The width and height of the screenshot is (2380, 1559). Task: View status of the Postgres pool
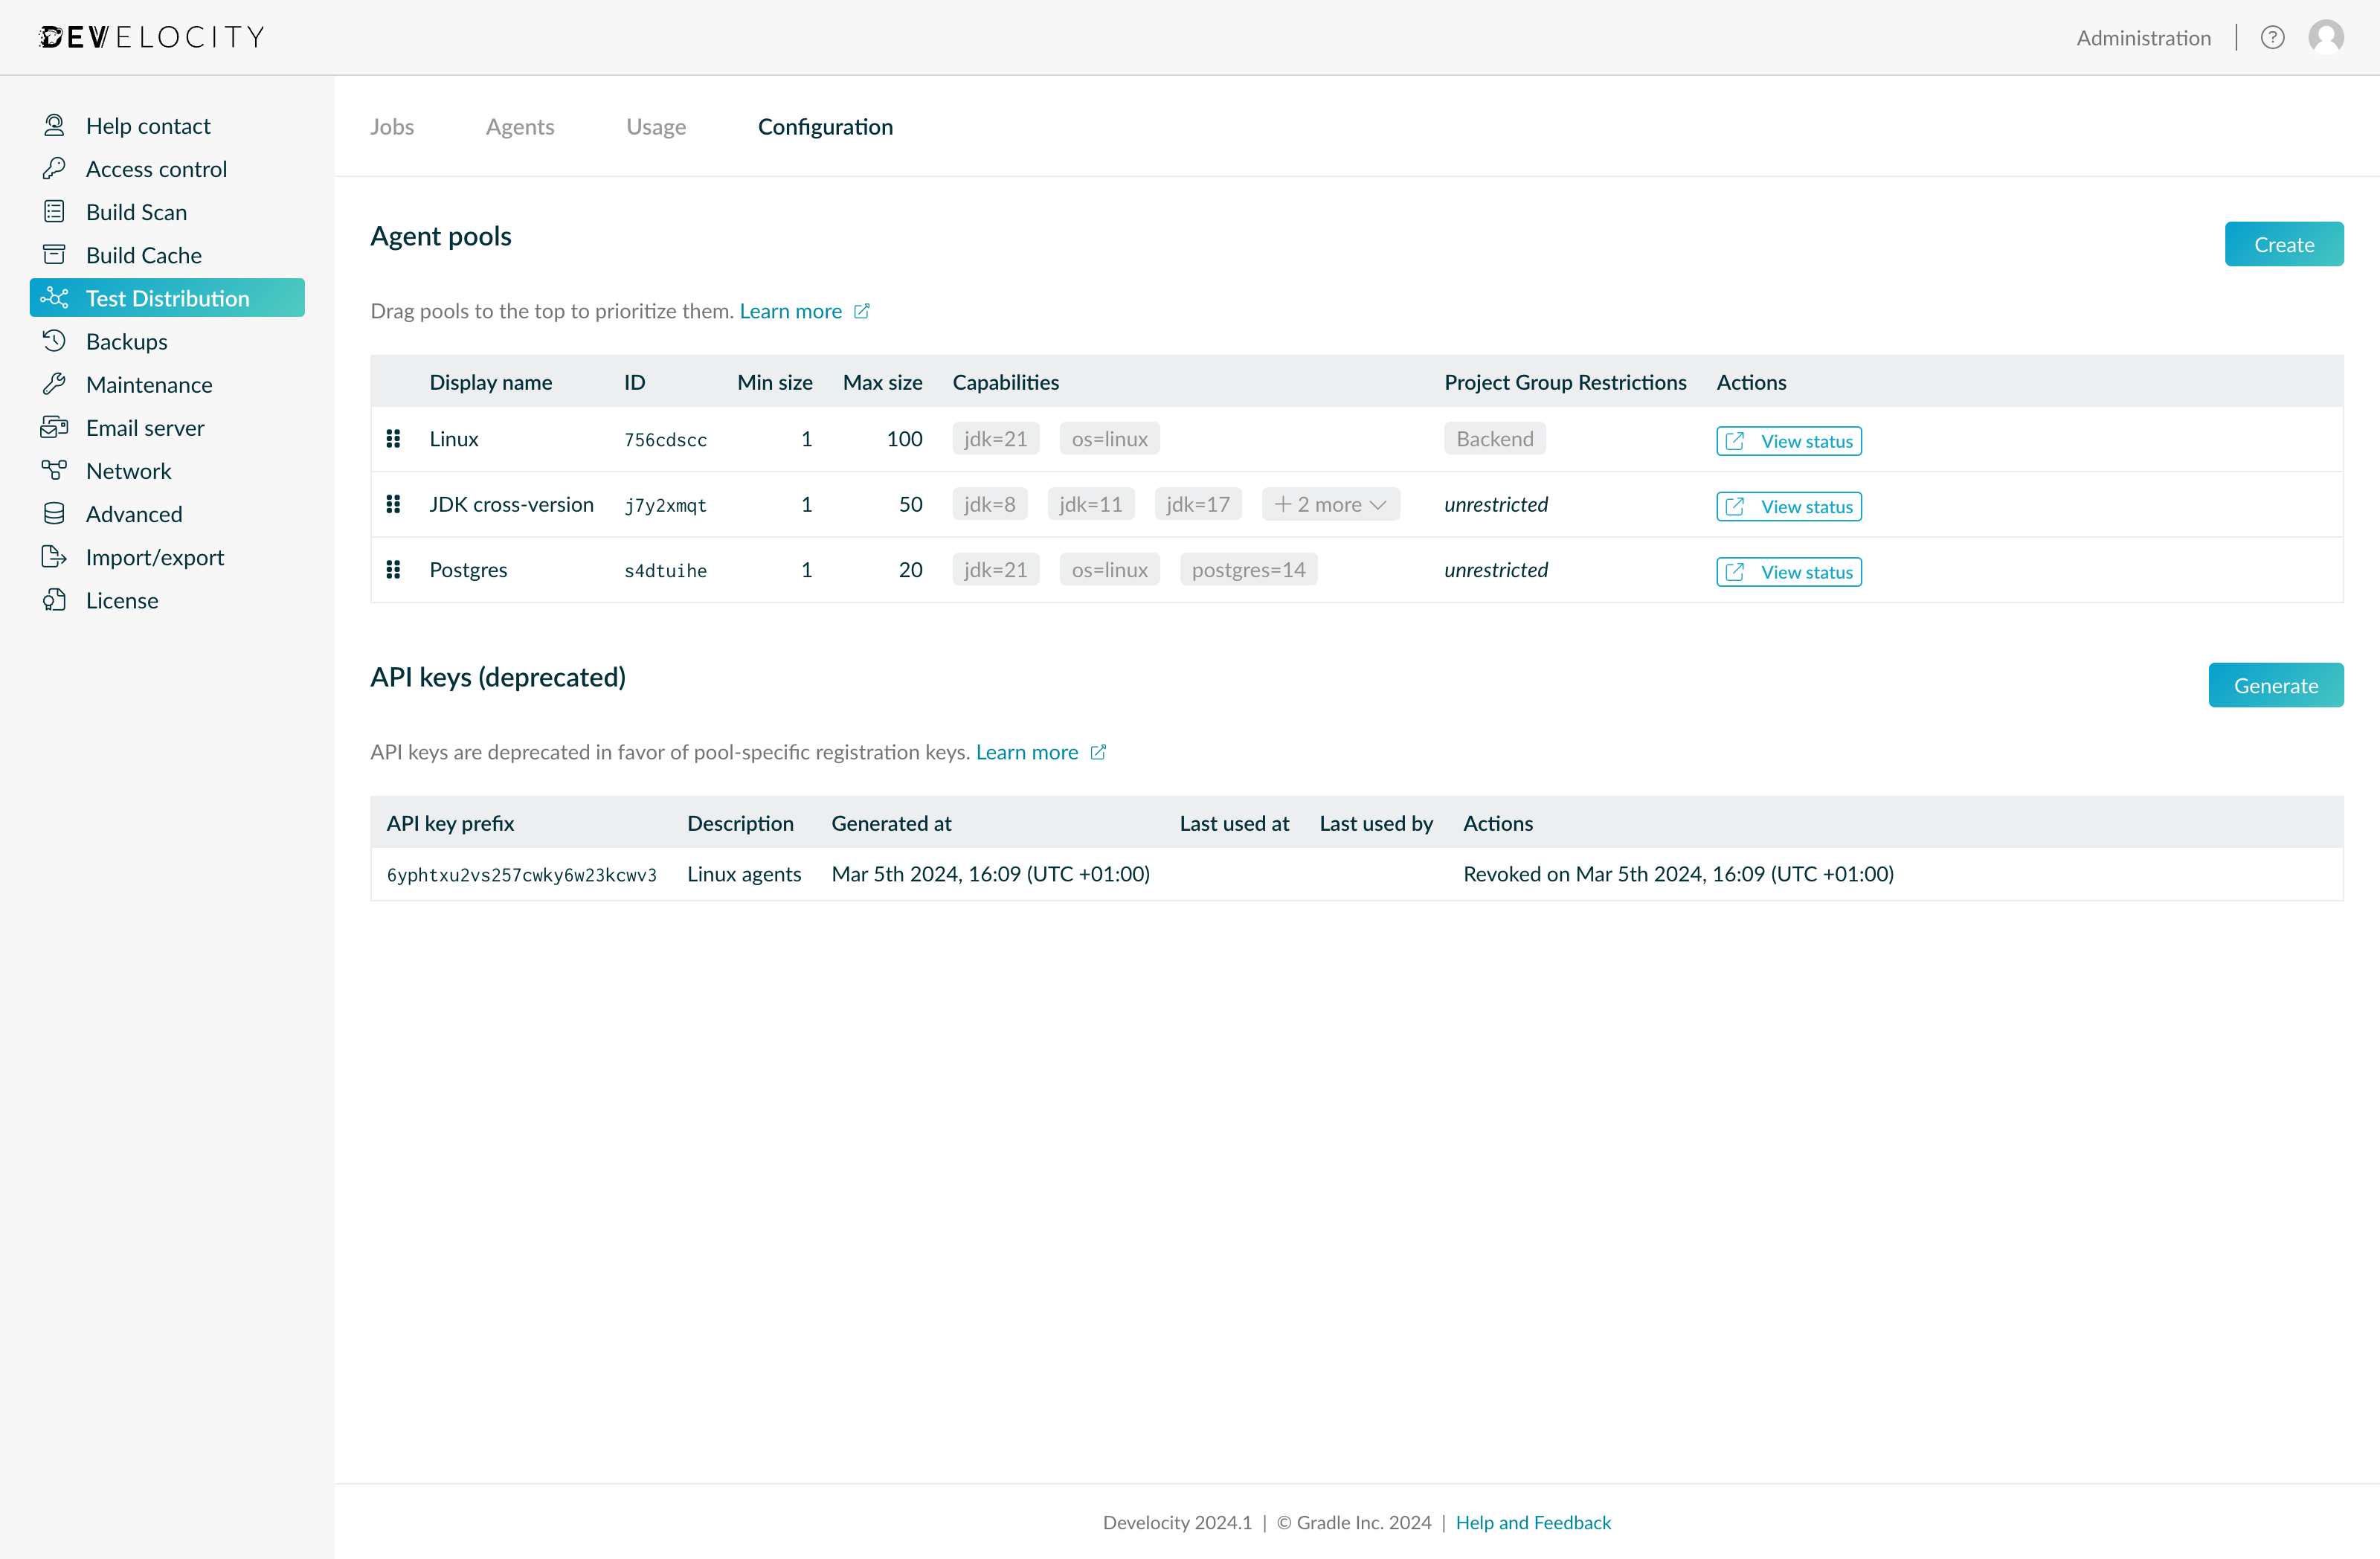(1788, 571)
